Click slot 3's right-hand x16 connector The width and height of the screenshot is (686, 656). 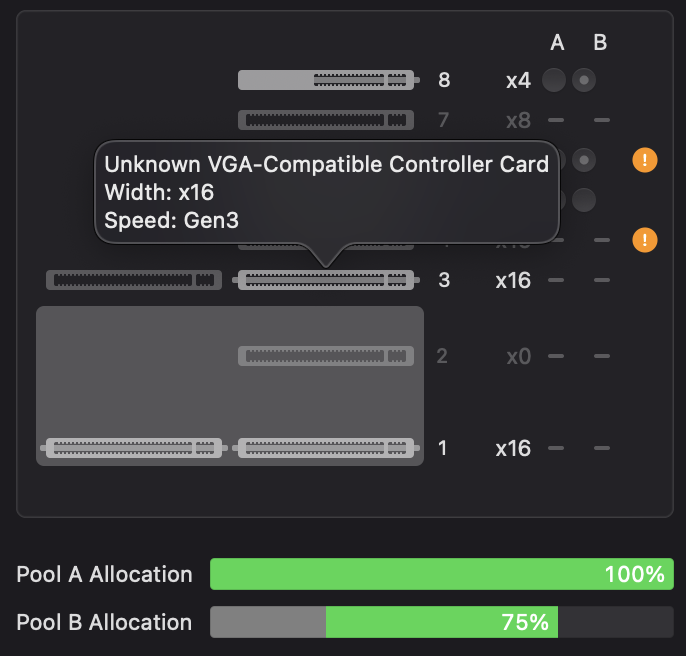coord(326,280)
